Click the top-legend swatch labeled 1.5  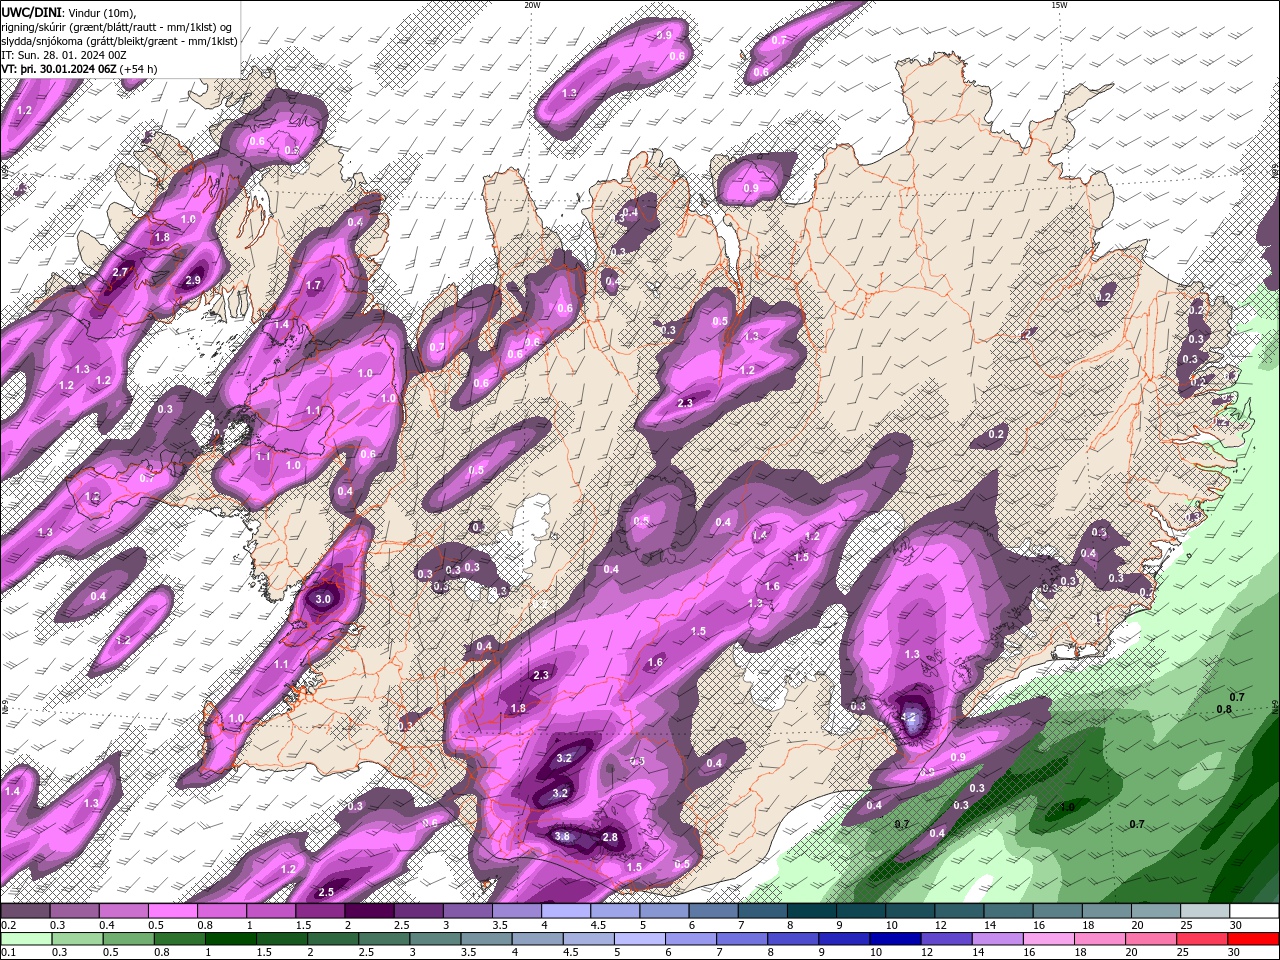tap(320, 911)
